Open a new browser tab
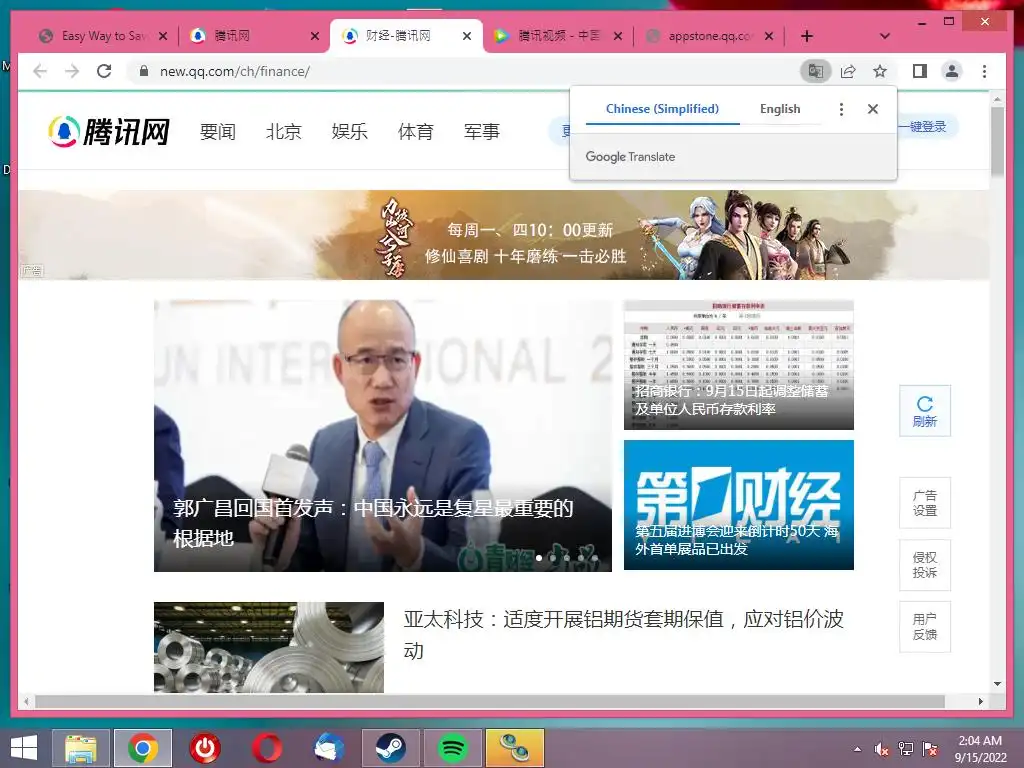Image resolution: width=1024 pixels, height=768 pixels. (807, 36)
